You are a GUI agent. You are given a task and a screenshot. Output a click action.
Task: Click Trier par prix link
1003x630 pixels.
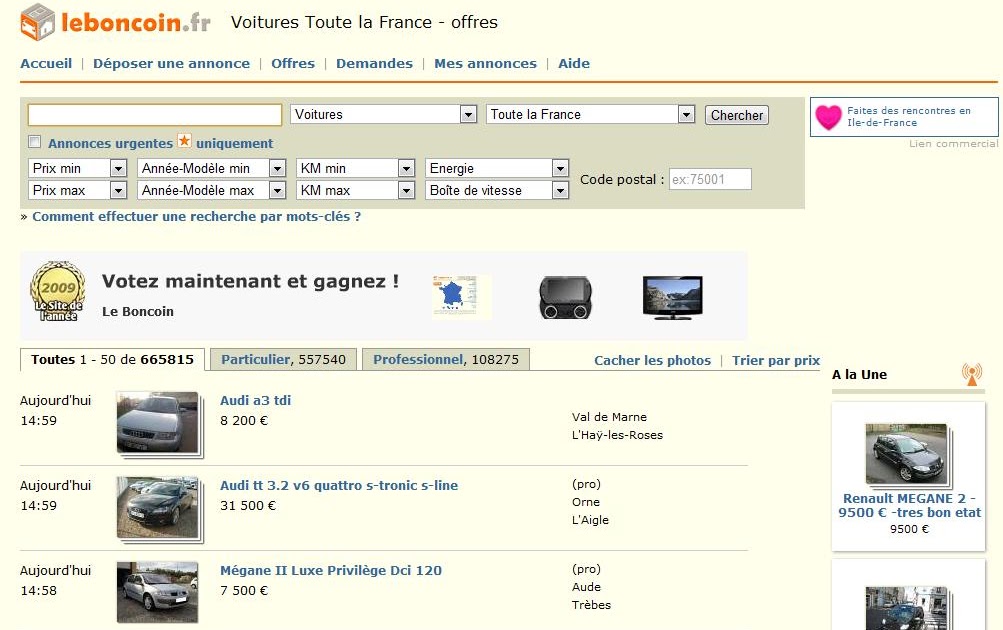coord(776,360)
